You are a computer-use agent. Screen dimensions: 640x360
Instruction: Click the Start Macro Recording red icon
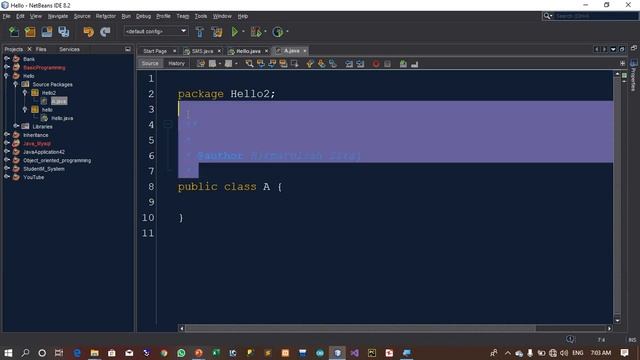coord(376,64)
